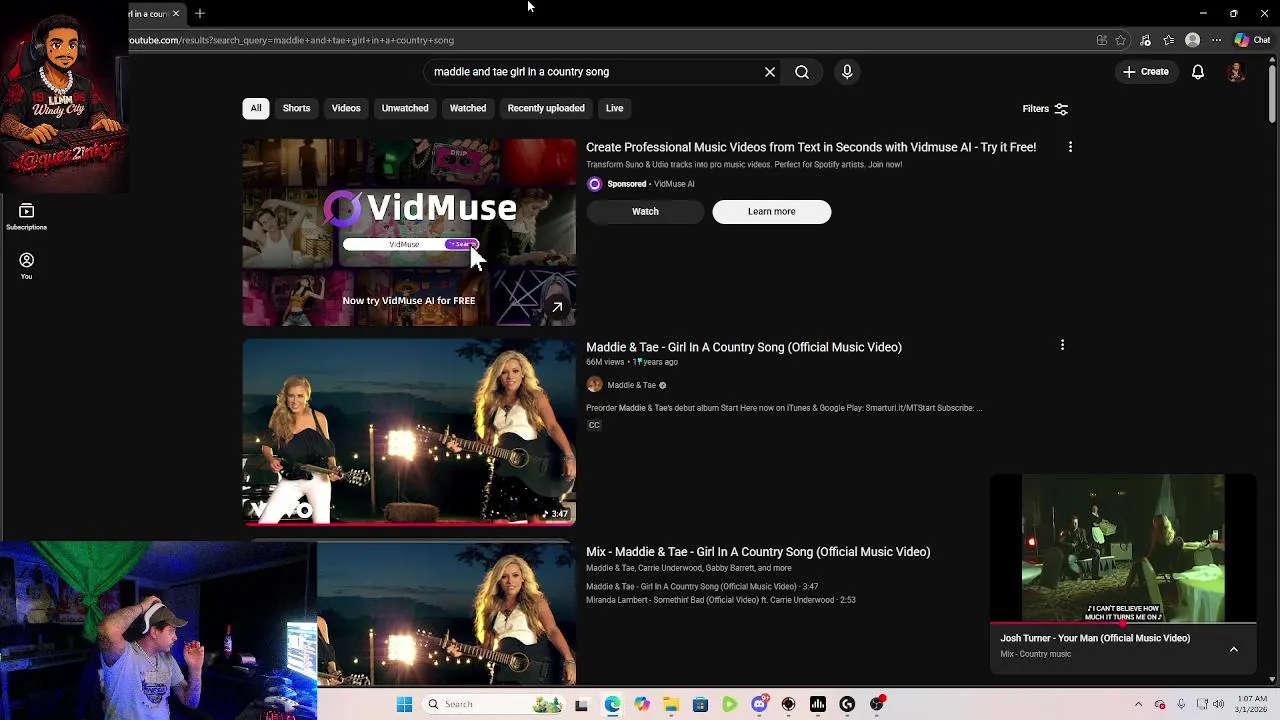Open the Windows Start menu

(404, 704)
